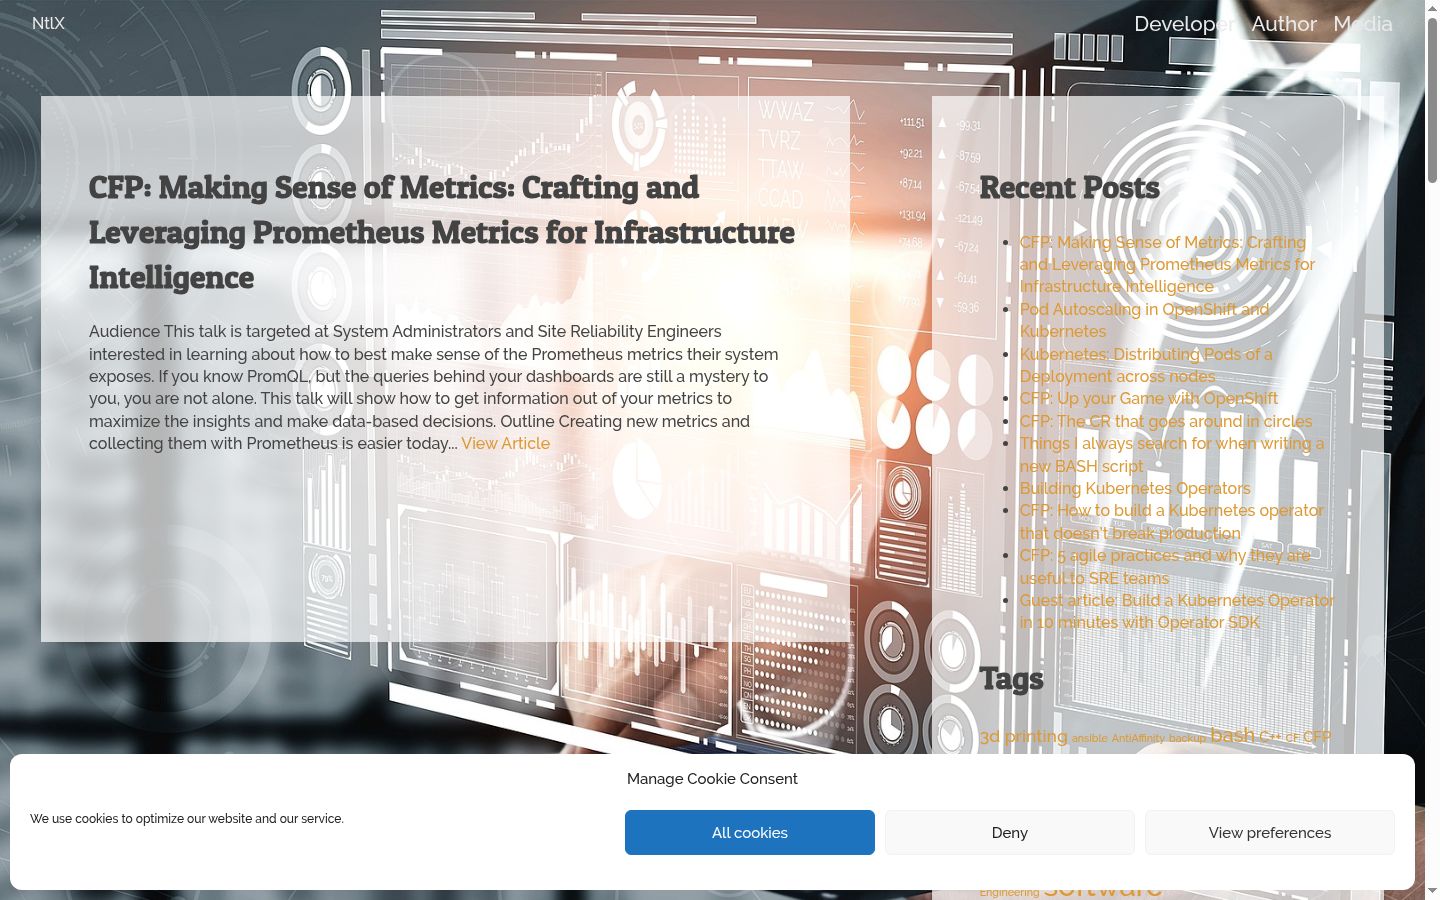1440x900 pixels.
Task: Open recent post Kubernetes: Distributing Pods of a Deployment
Action: tap(1146, 365)
